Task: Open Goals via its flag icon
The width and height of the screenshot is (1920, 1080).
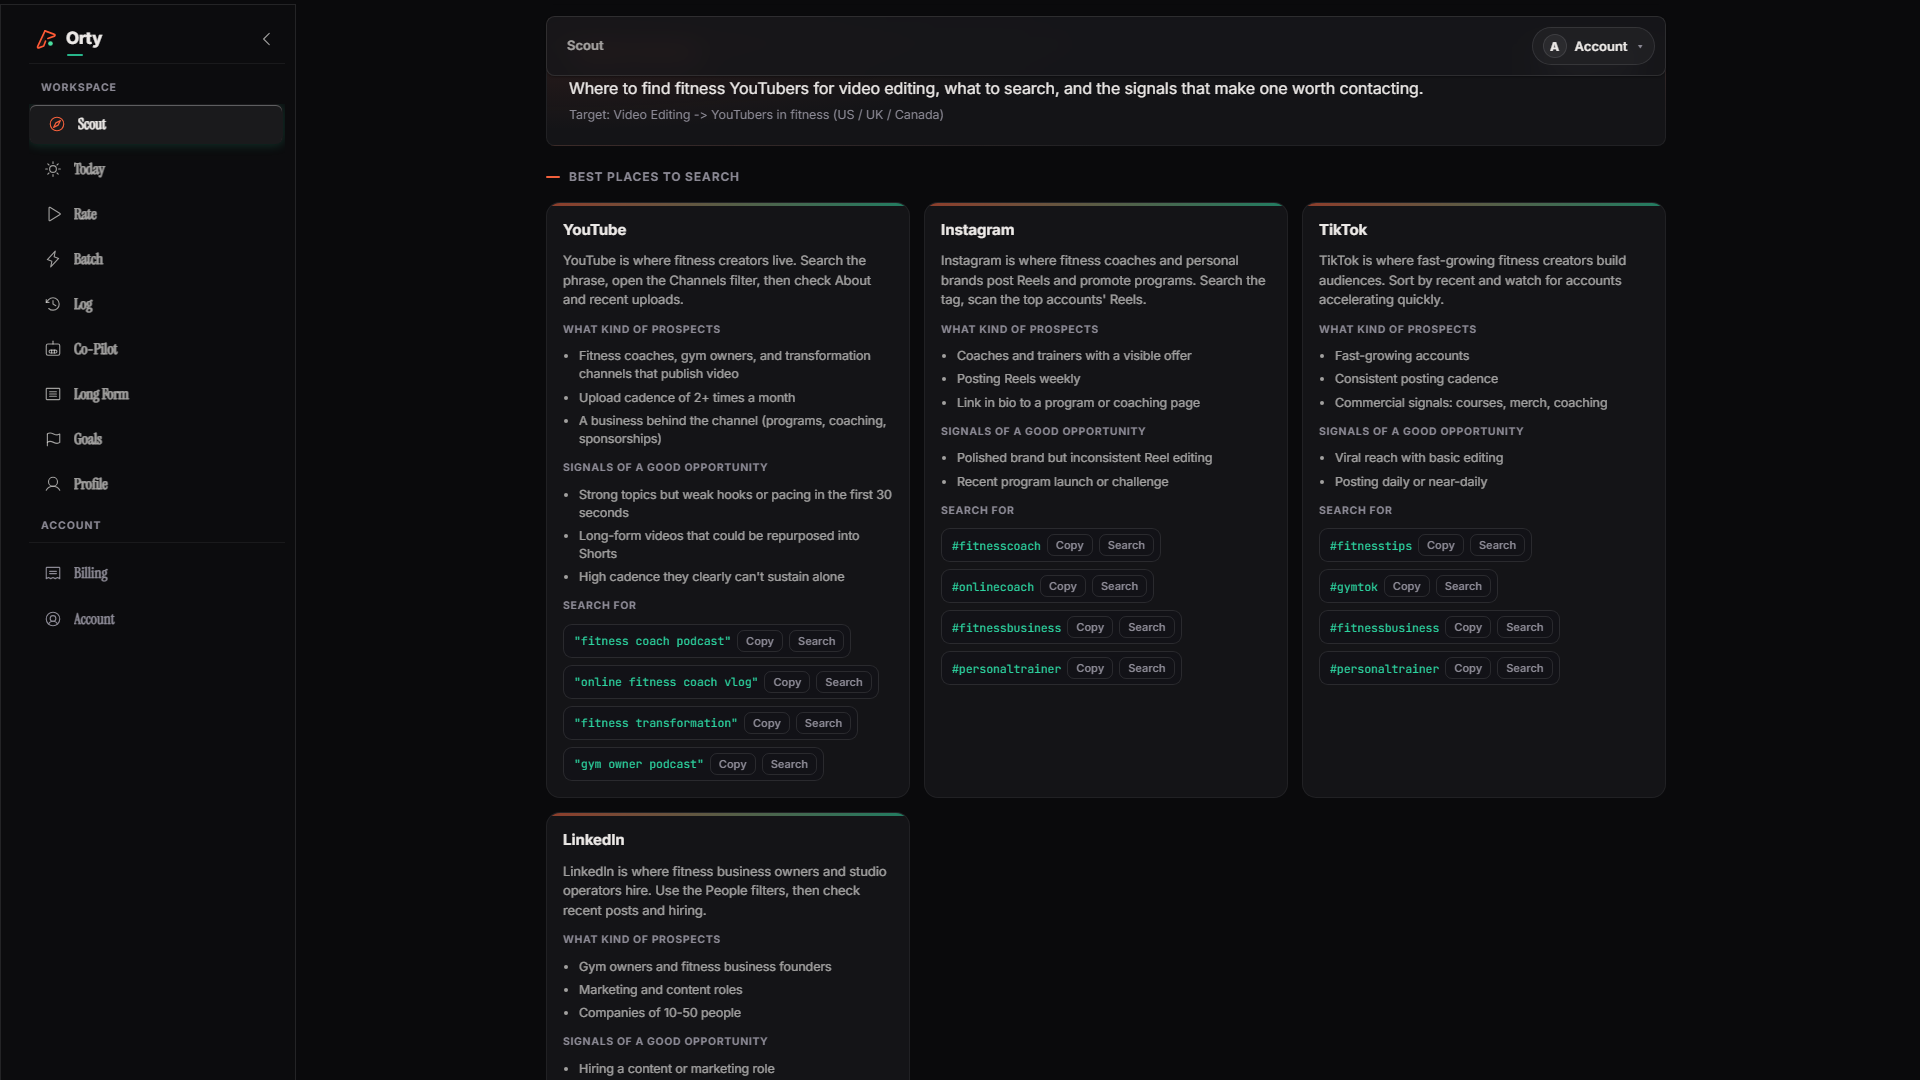Action: coord(53,439)
